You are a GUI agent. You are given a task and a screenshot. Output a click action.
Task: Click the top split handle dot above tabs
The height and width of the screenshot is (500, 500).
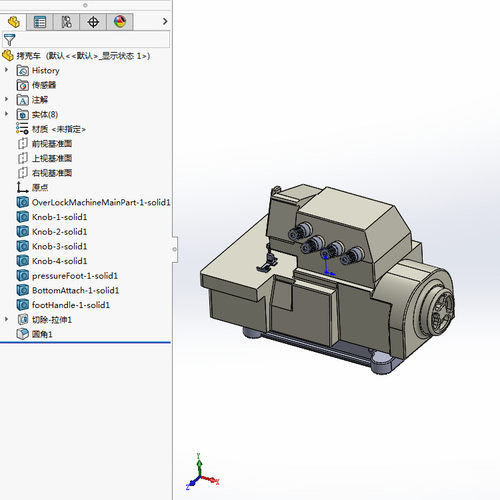pos(85,5)
